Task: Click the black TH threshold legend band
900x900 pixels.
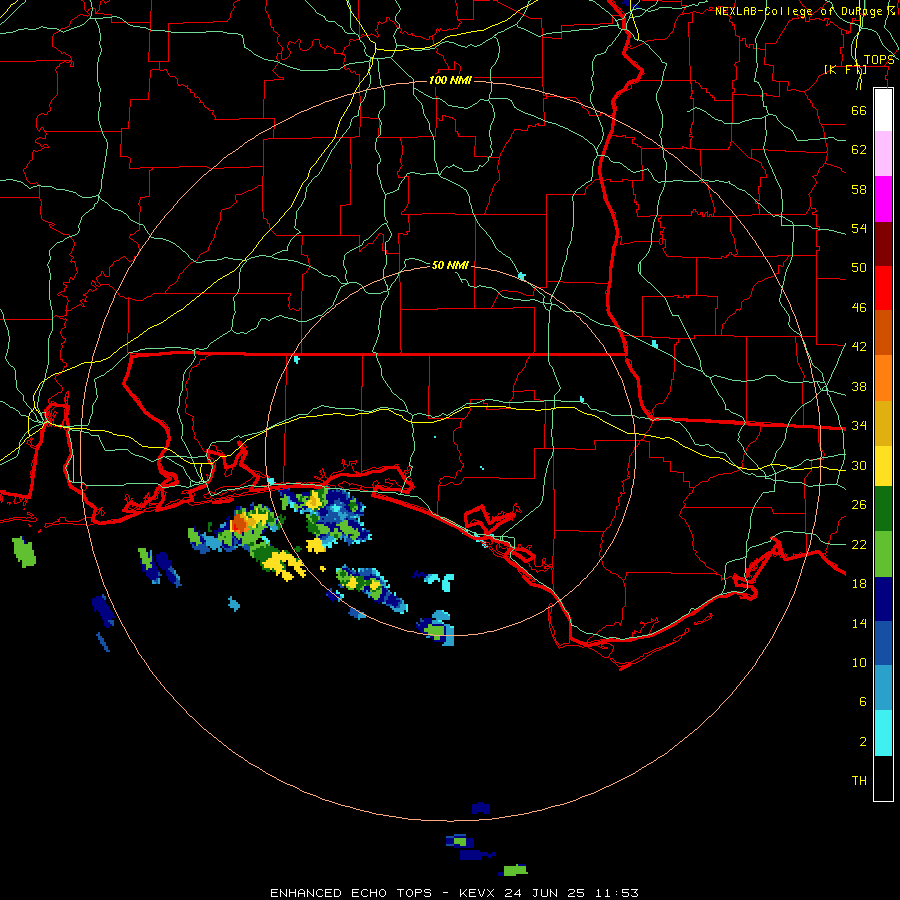Action: tap(883, 778)
